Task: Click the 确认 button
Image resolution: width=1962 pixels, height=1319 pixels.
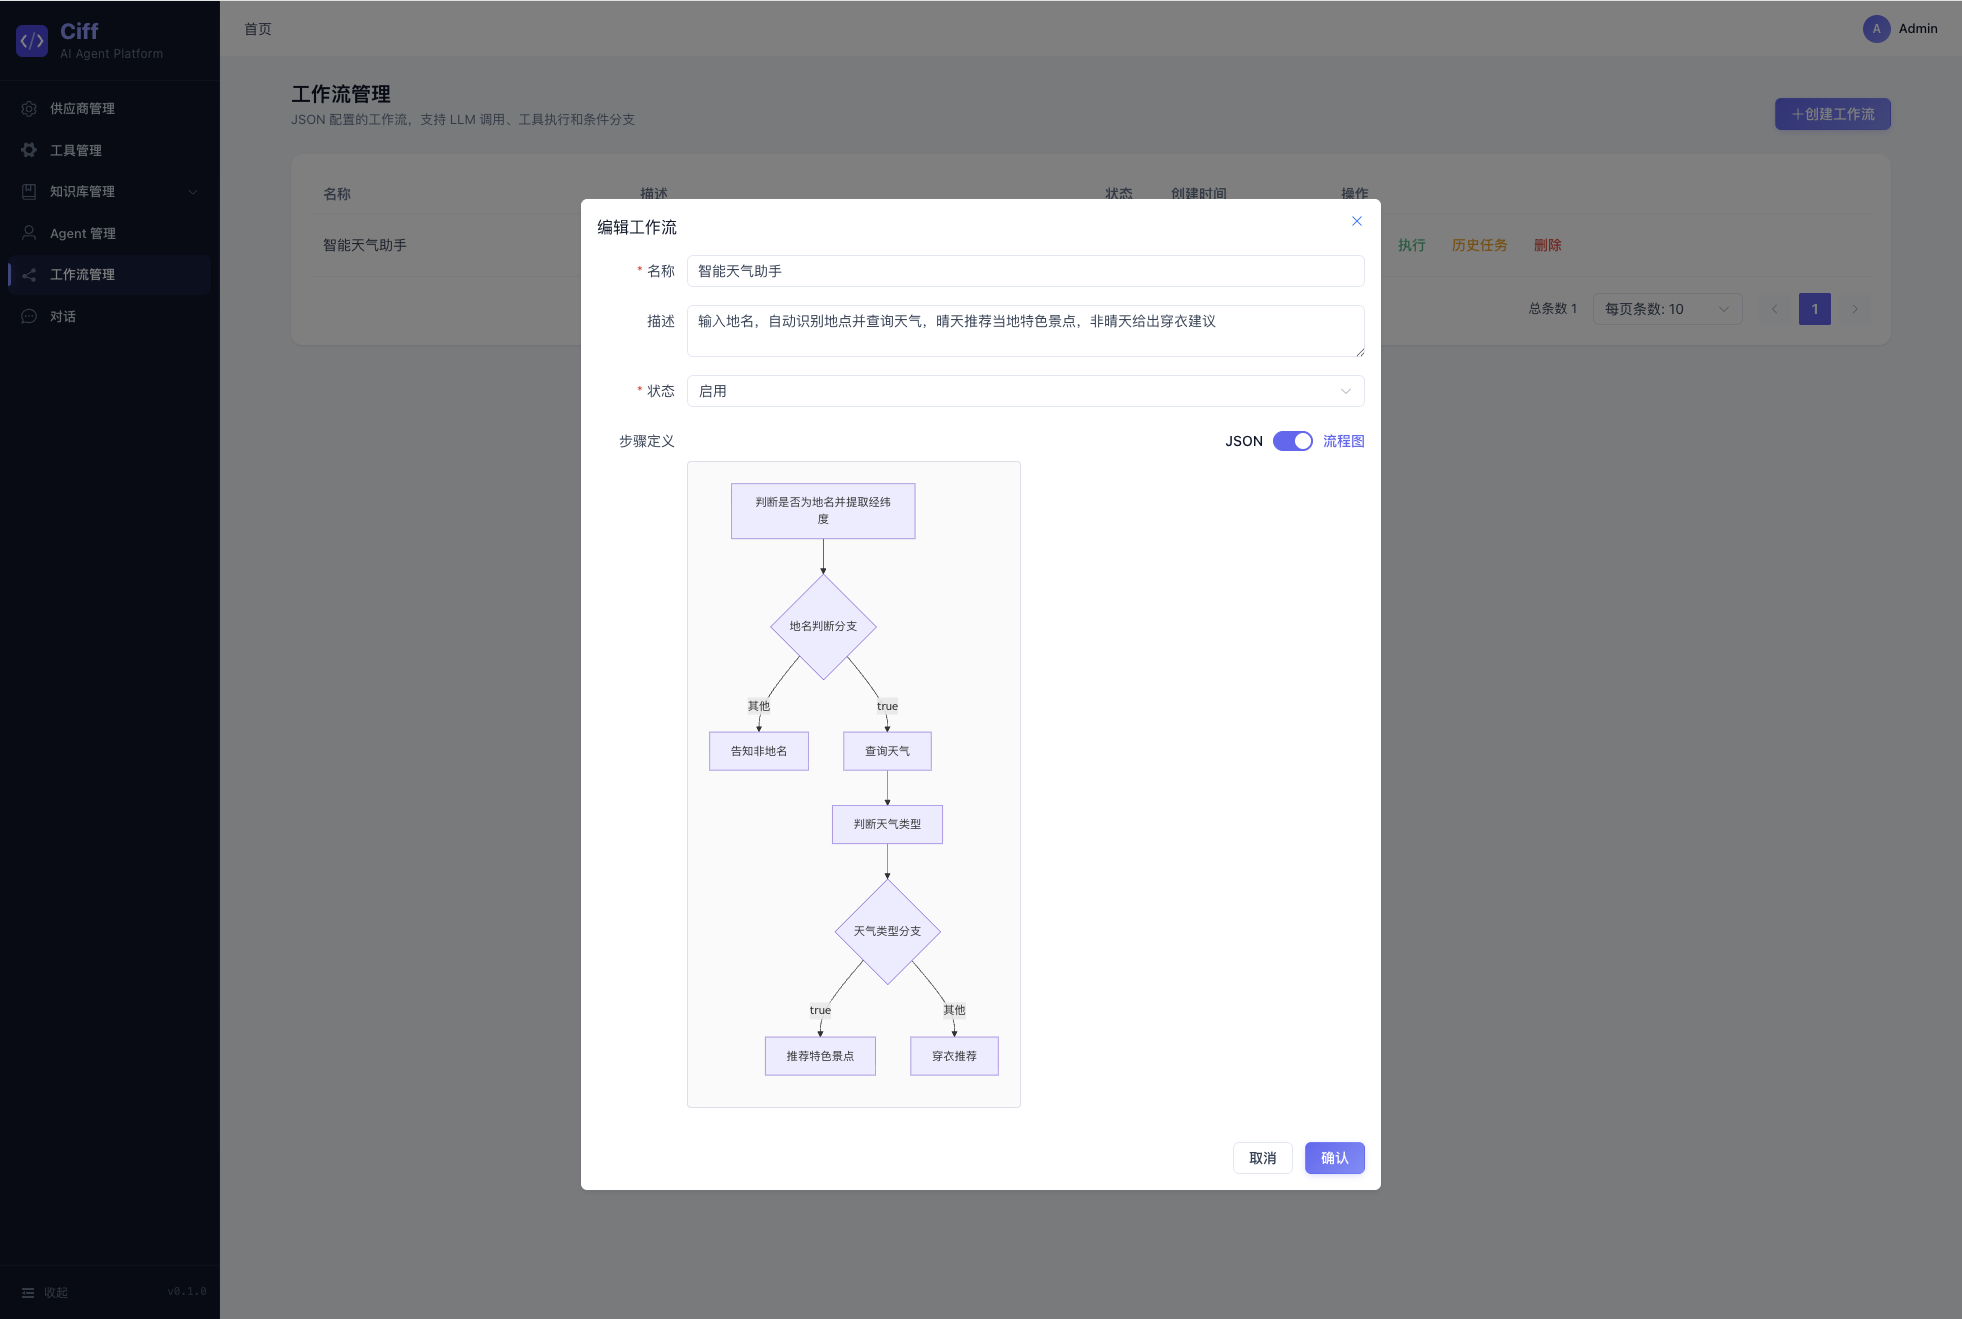Action: [1335, 1158]
